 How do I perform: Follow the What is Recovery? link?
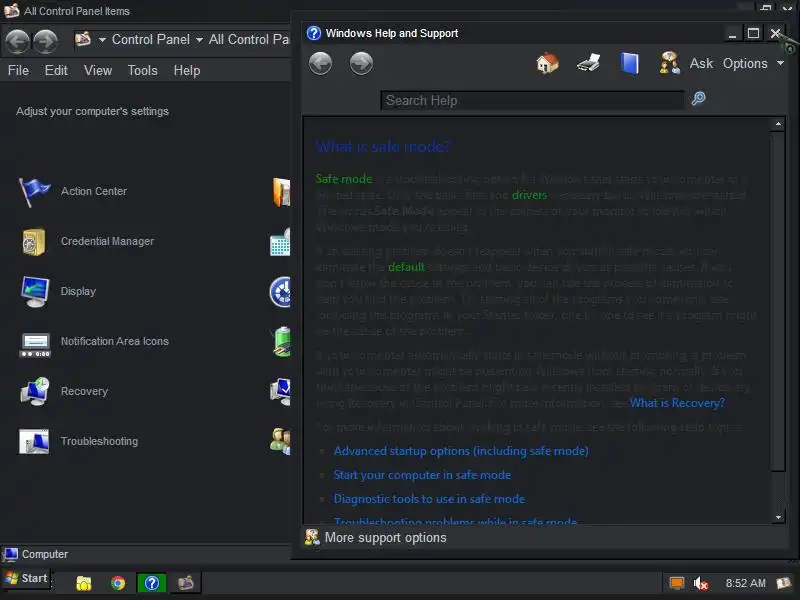click(677, 403)
